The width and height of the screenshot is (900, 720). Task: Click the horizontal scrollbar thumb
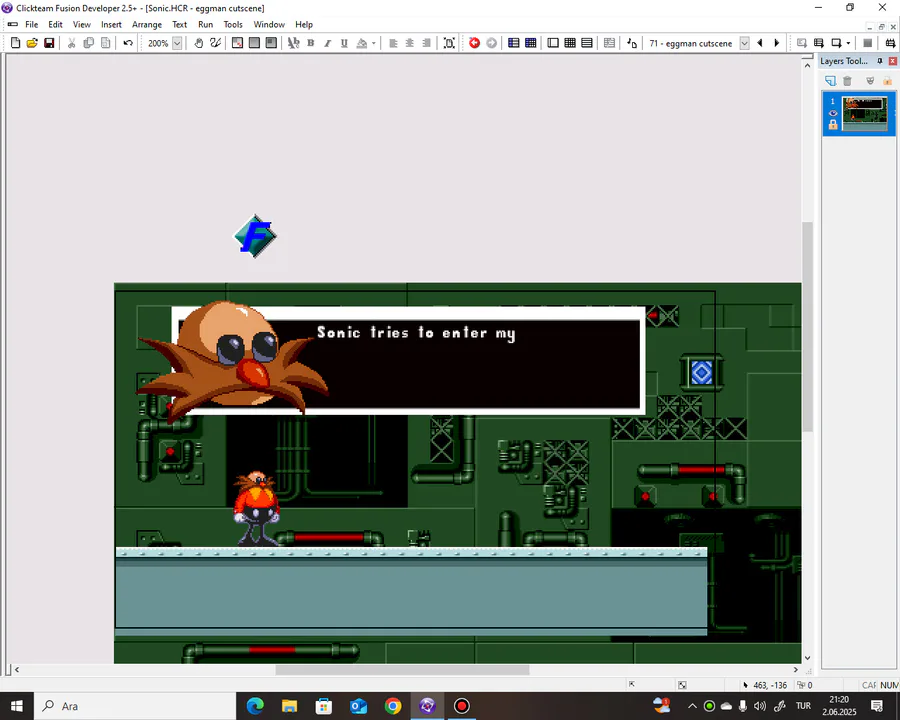(x=402, y=669)
